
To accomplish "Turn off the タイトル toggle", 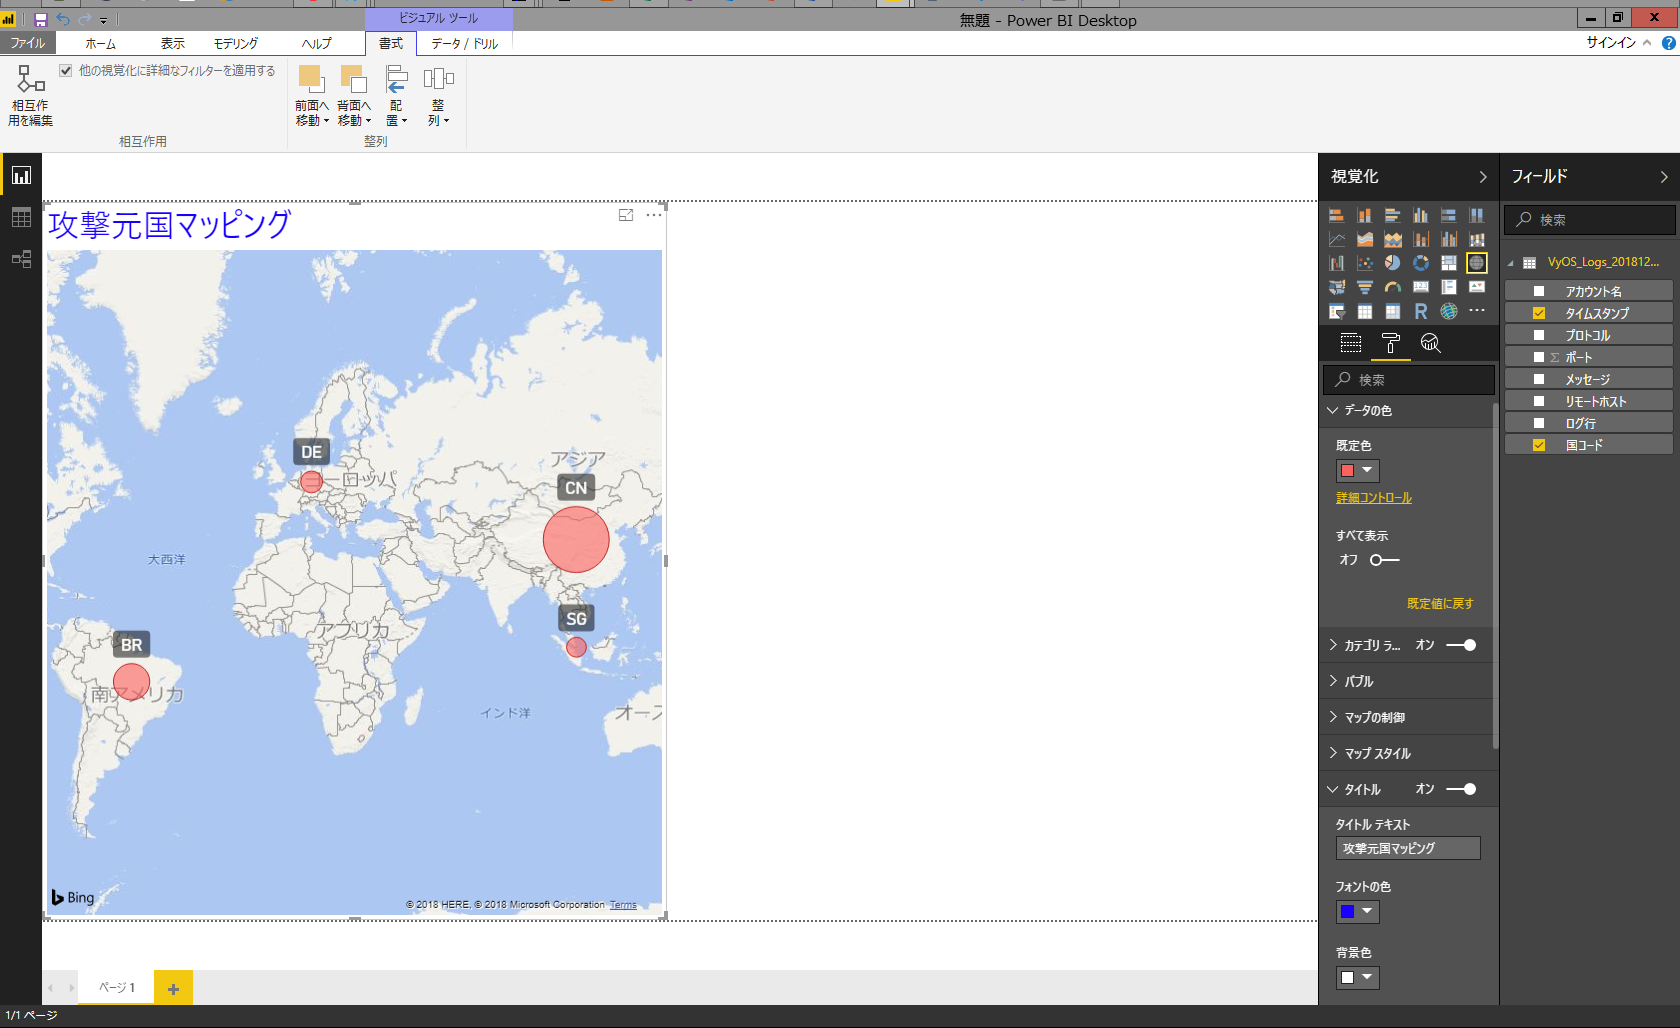I will click(x=1461, y=789).
